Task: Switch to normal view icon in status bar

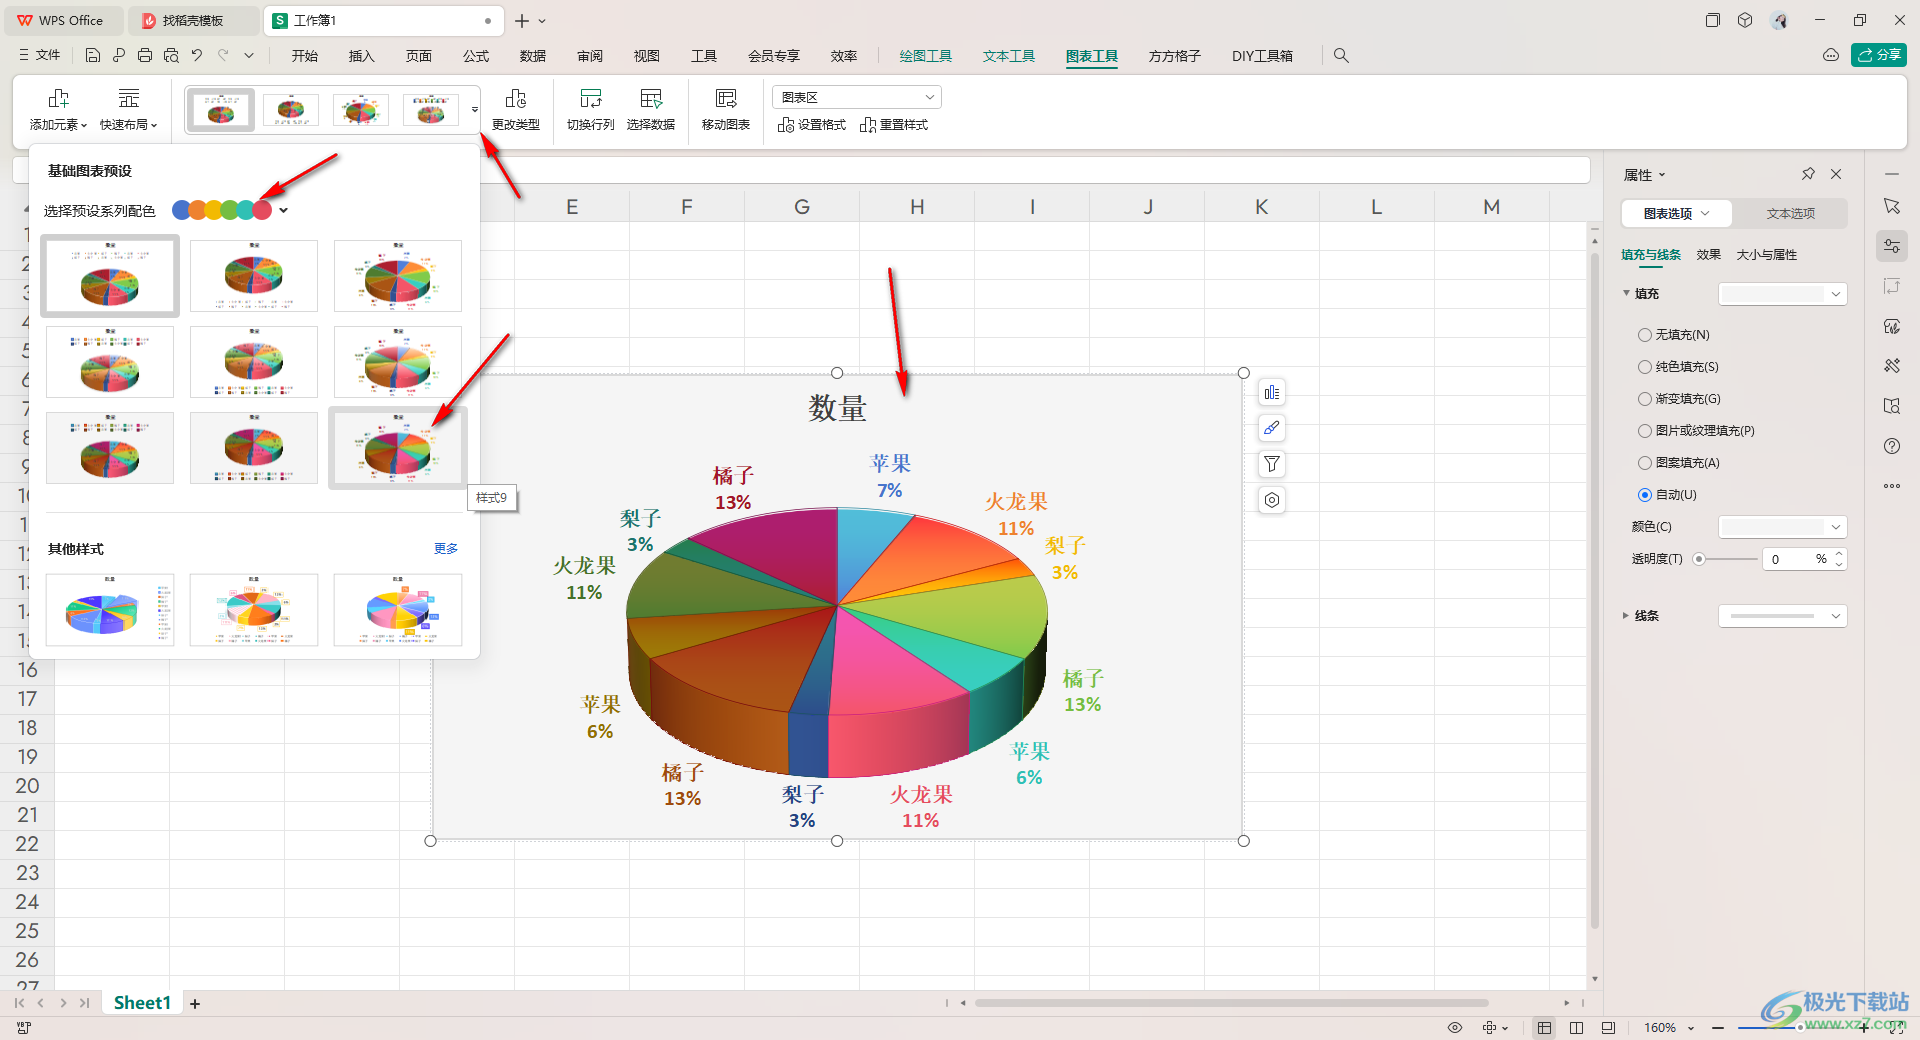Action: tap(1545, 1028)
